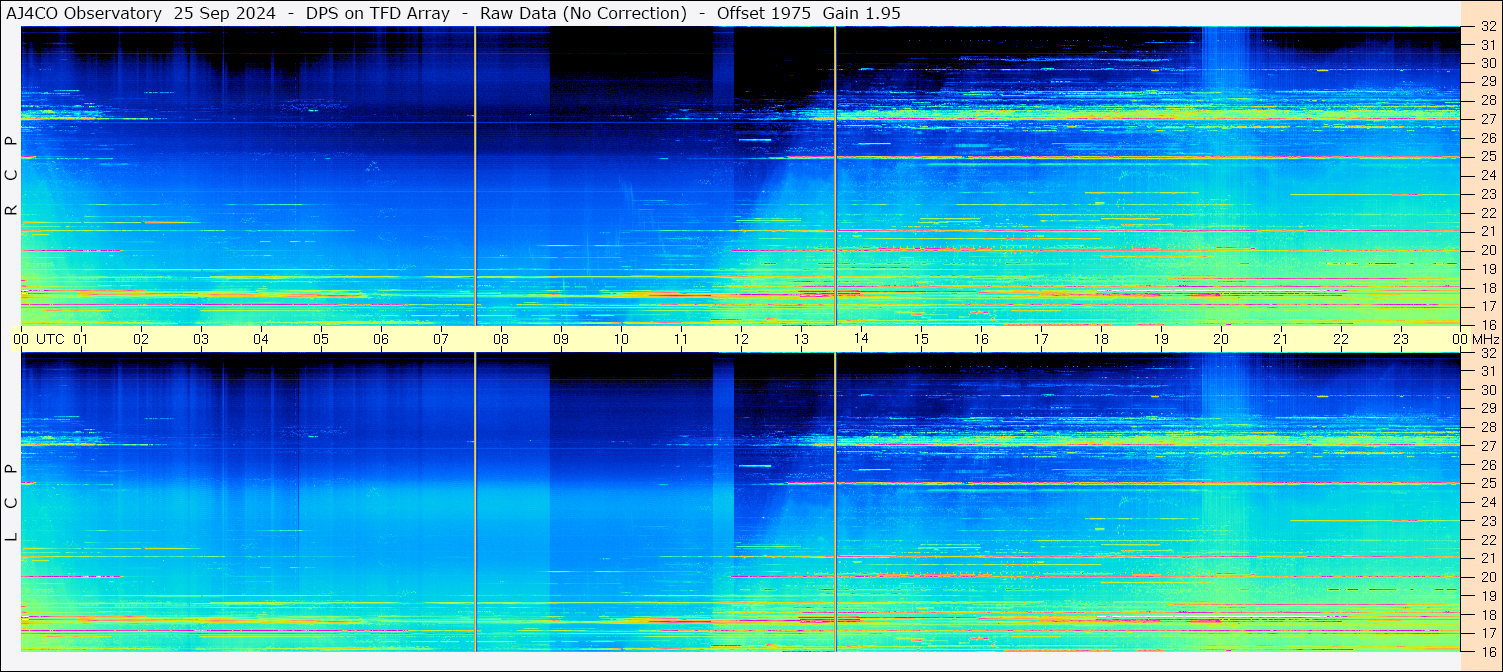This screenshot has height=672, width=1503.
Task: Select the '25 Sep 2024' date in the header
Action: (x=225, y=13)
